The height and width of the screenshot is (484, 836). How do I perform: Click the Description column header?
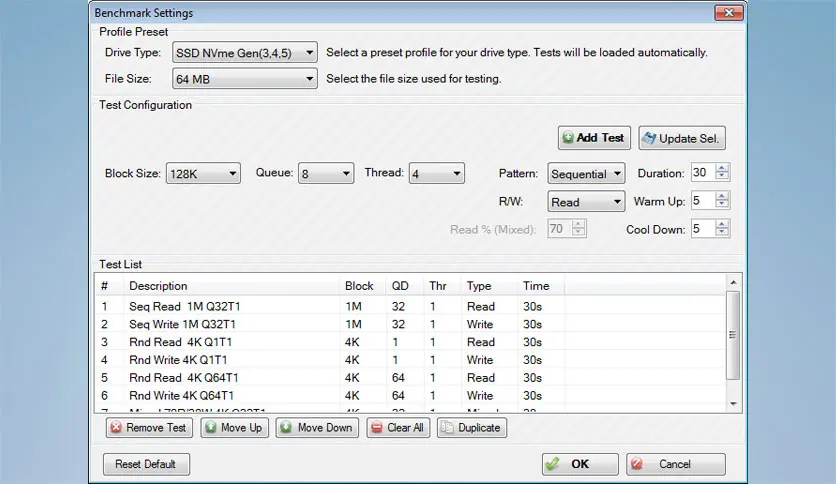click(x=231, y=286)
